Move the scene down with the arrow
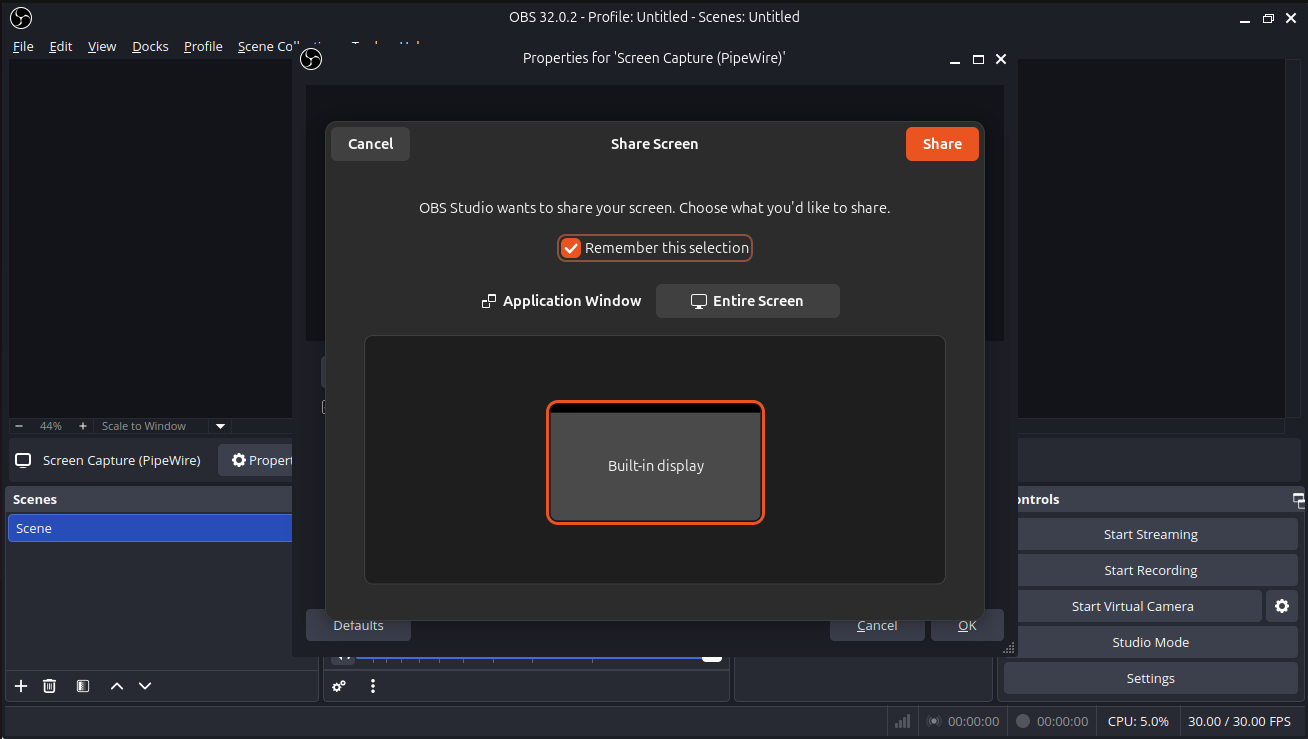 click(x=145, y=686)
